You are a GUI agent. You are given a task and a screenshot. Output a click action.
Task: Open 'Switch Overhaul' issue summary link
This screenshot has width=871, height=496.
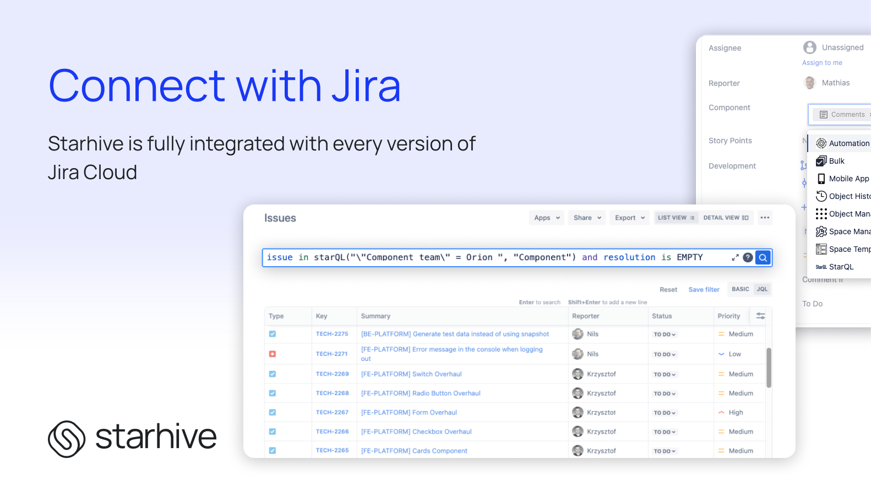(x=411, y=374)
